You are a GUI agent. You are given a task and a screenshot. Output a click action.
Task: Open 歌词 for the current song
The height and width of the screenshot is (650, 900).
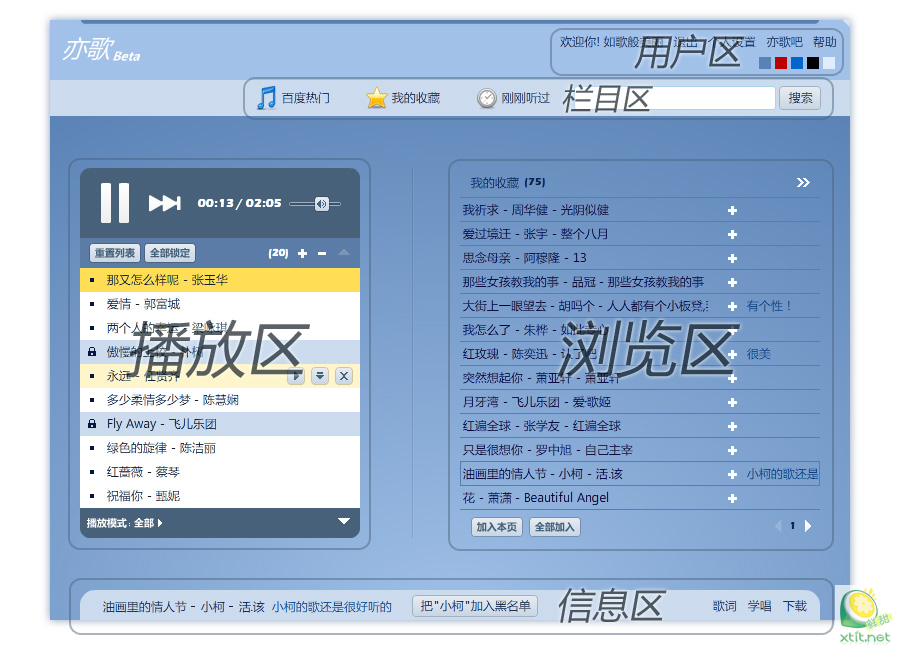click(x=724, y=606)
